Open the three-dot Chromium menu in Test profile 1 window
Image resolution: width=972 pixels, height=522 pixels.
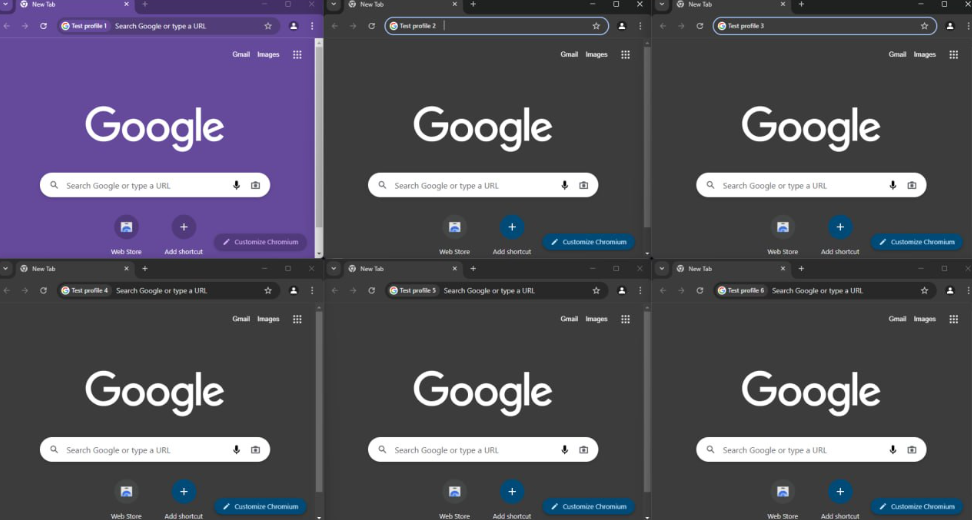[312, 26]
